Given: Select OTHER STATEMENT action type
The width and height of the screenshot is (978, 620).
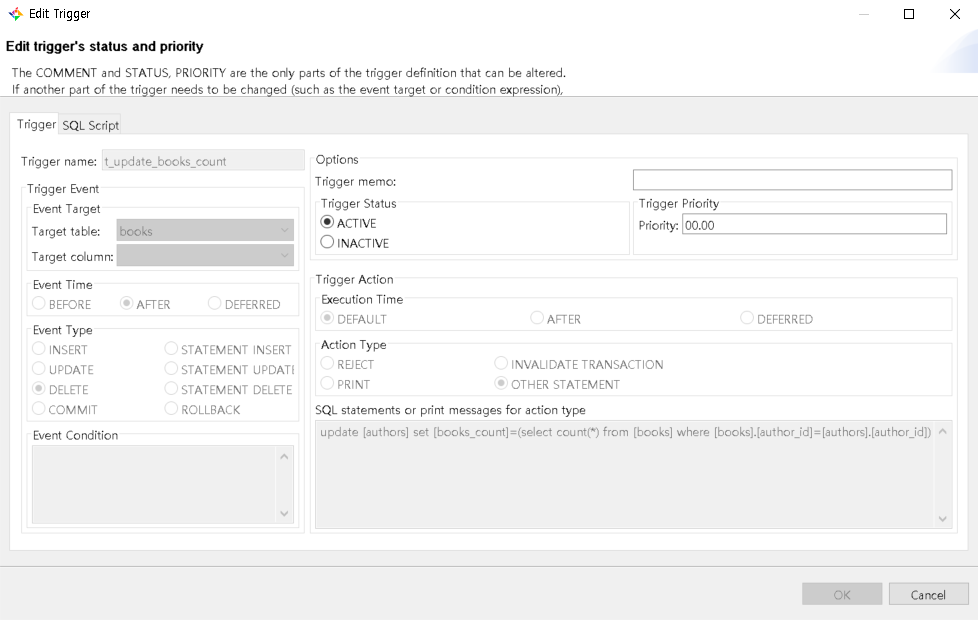Looking at the screenshot, I should (x=501, y=384).
